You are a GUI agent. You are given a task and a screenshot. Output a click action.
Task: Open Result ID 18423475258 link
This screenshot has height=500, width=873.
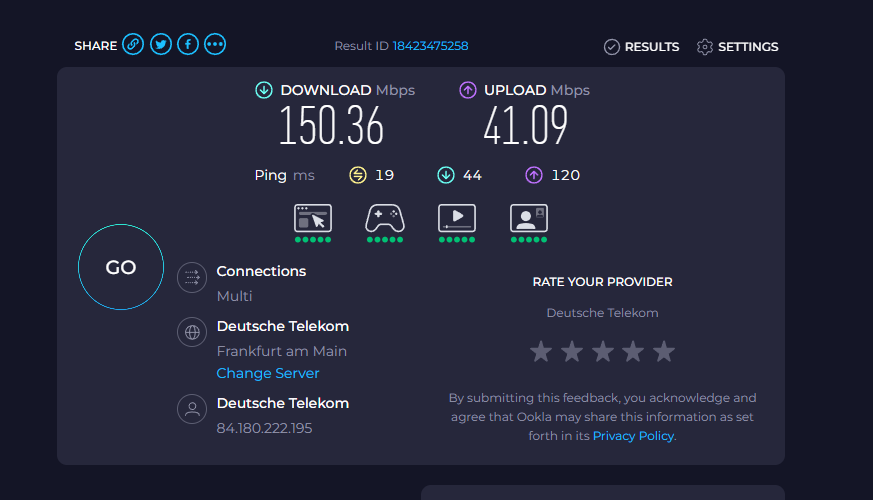click(430, 46)
